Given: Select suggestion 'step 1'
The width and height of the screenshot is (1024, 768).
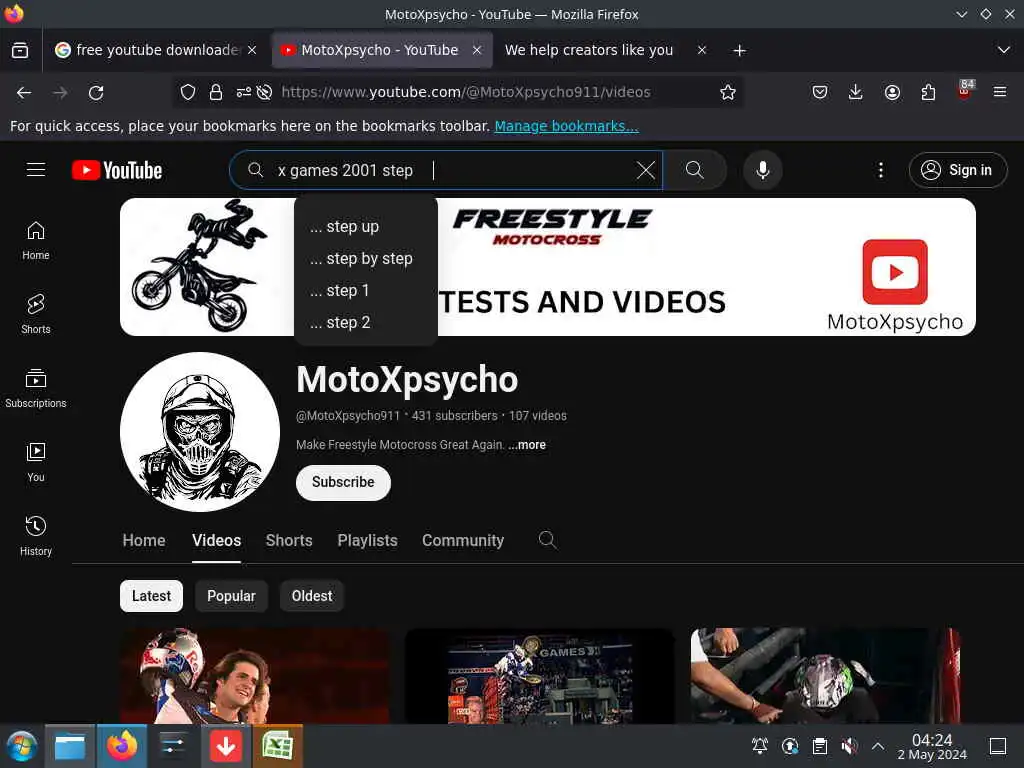Looking at the screenshot, I should (366, 291).
